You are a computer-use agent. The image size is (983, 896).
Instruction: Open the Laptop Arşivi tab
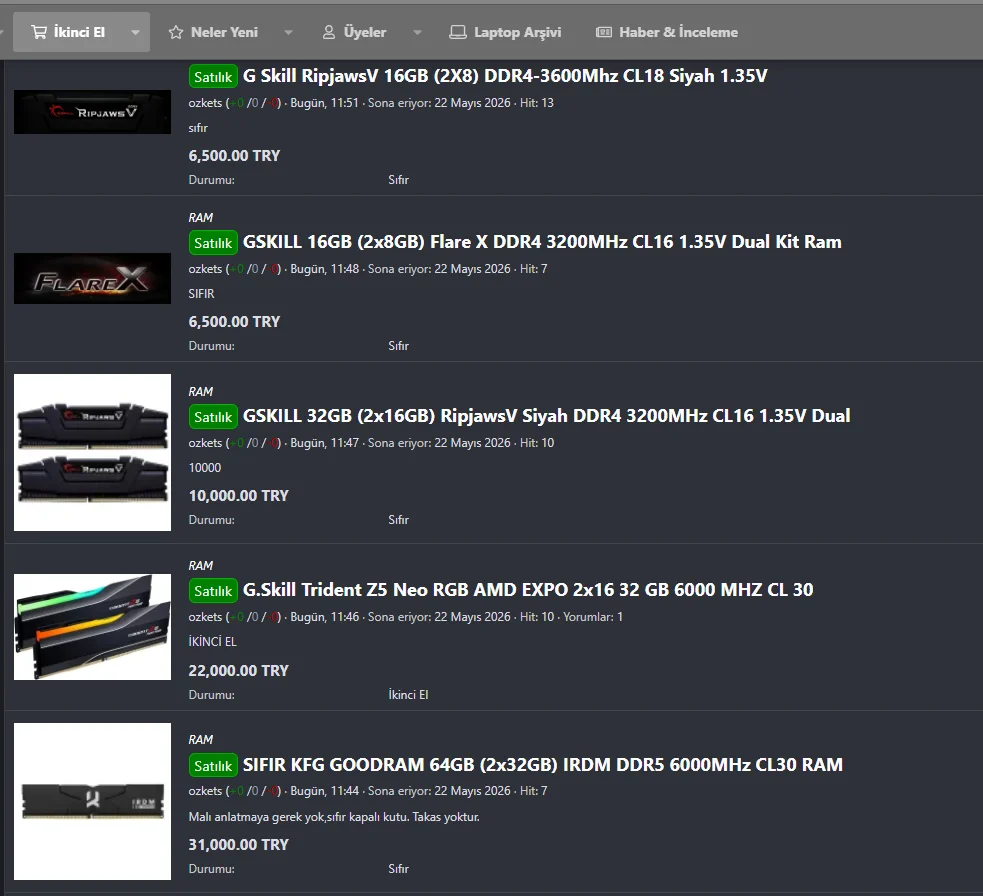tap(517, 32)
